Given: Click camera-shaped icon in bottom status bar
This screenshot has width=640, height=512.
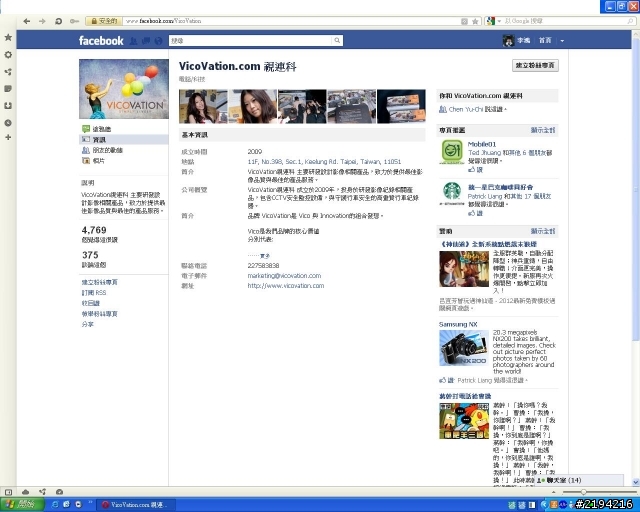Looking at the screenshot, I should tap(59, 492).
